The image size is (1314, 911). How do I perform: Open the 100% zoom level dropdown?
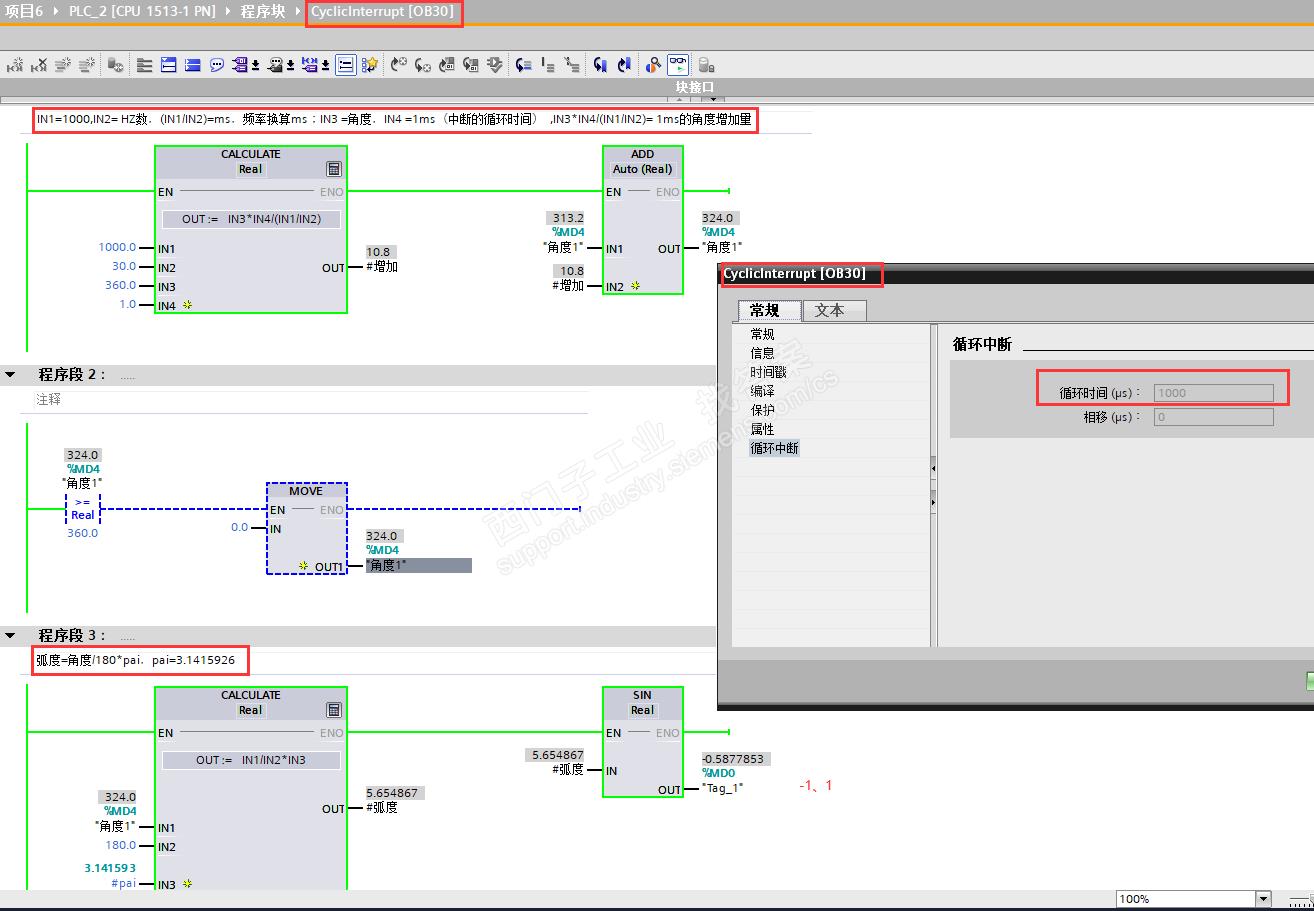tap(1263, 899)
